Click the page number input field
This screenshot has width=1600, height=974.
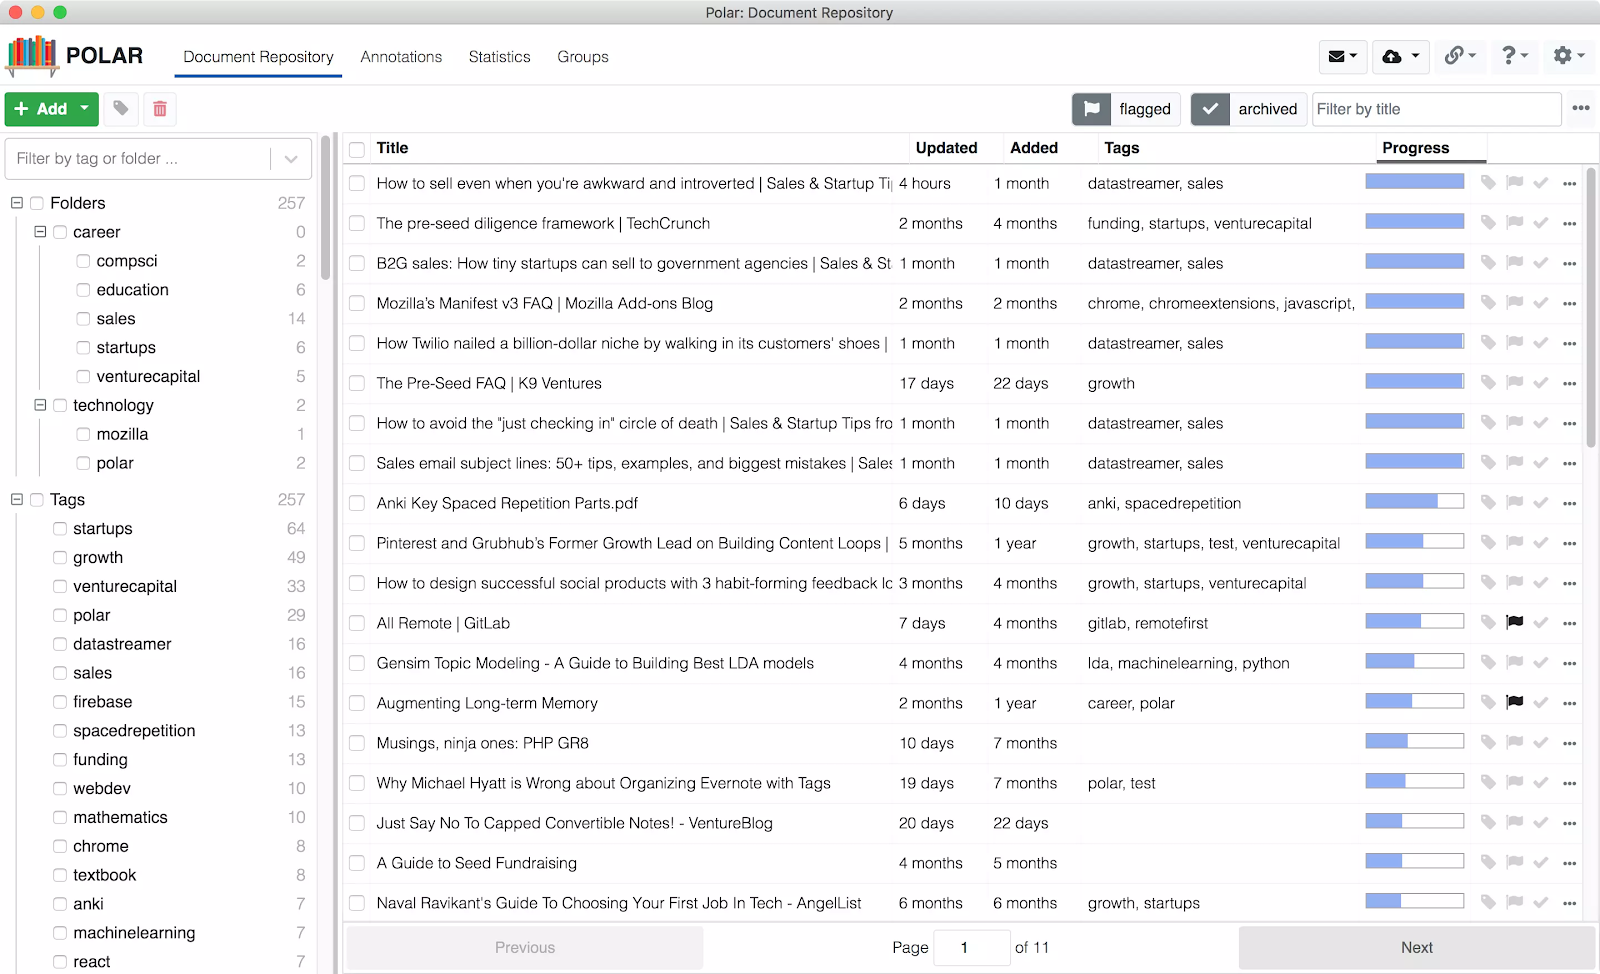[x=971, y=948]
